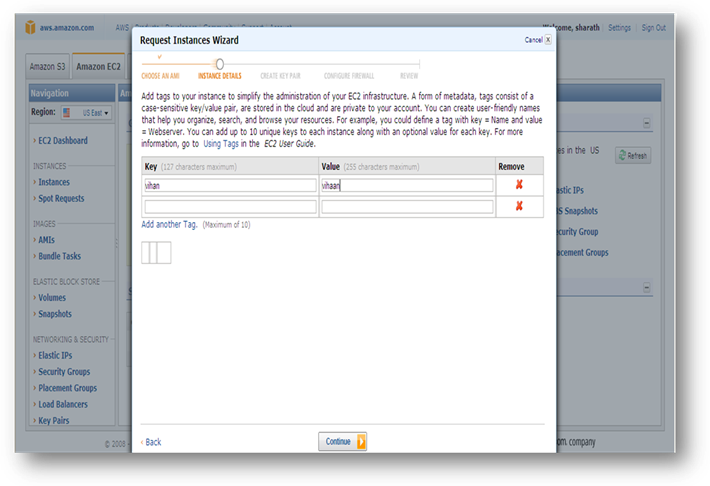
Task: Click the empty Value field in the second row
Action: (407, 207)
